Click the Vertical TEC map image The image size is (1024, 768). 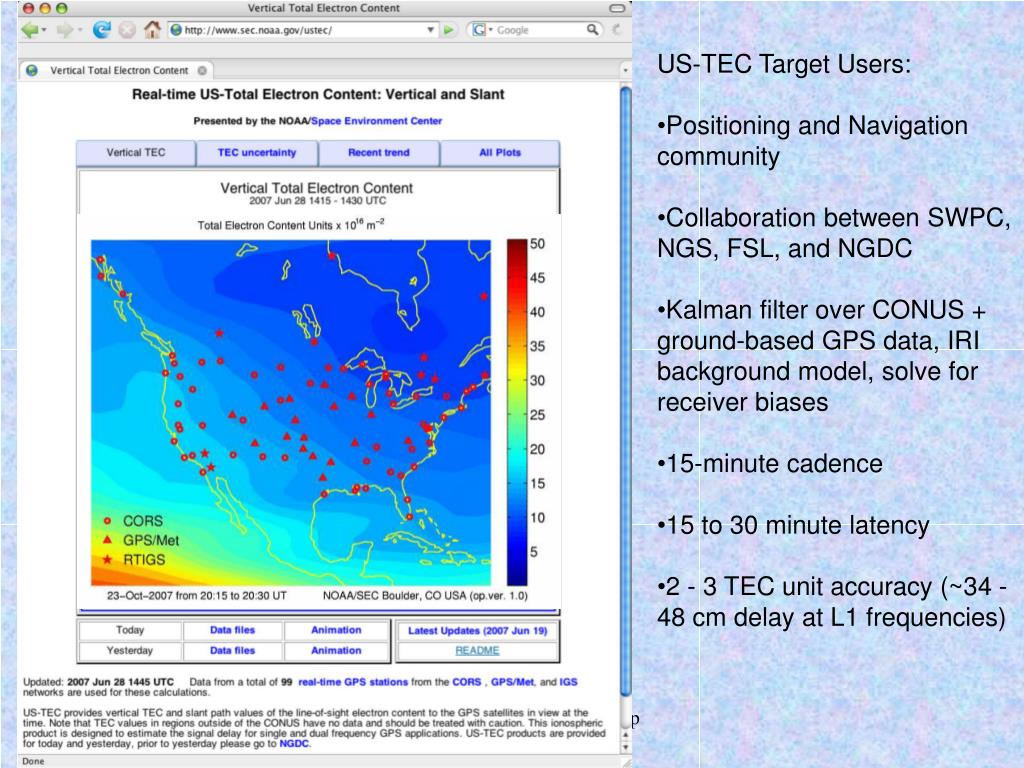pyautogui.click(x=291, y=413)
